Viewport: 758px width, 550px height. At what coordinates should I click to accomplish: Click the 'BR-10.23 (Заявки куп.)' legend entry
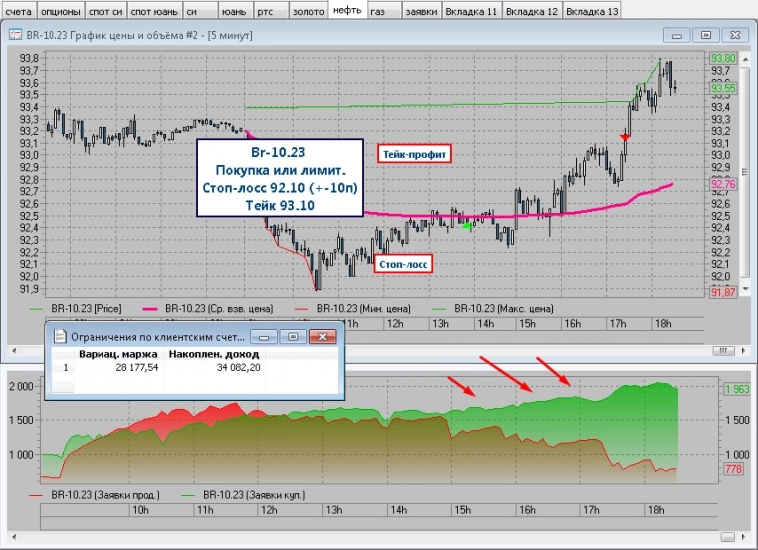[x=243, y=495]
